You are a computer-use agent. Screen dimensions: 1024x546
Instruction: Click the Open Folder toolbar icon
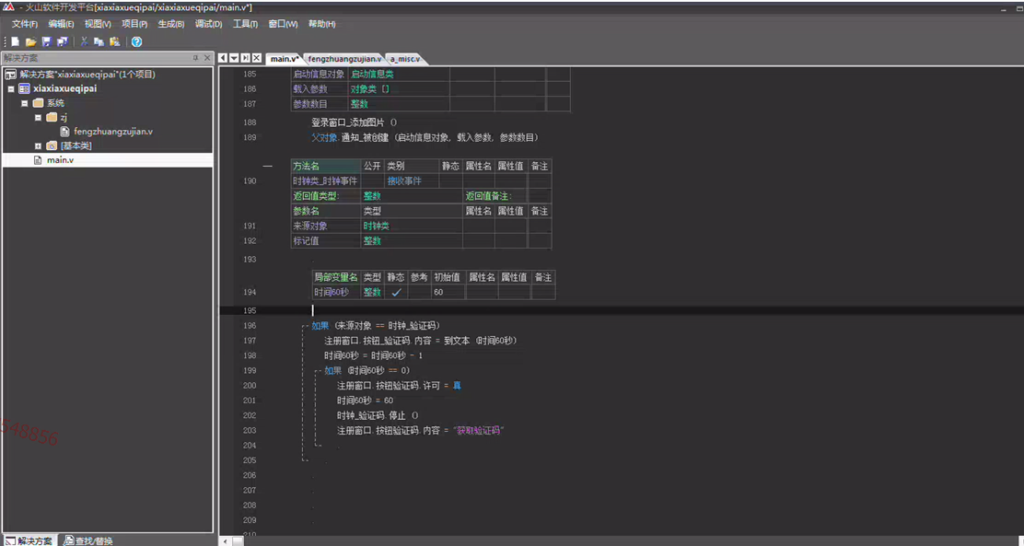tap(31, 42)
